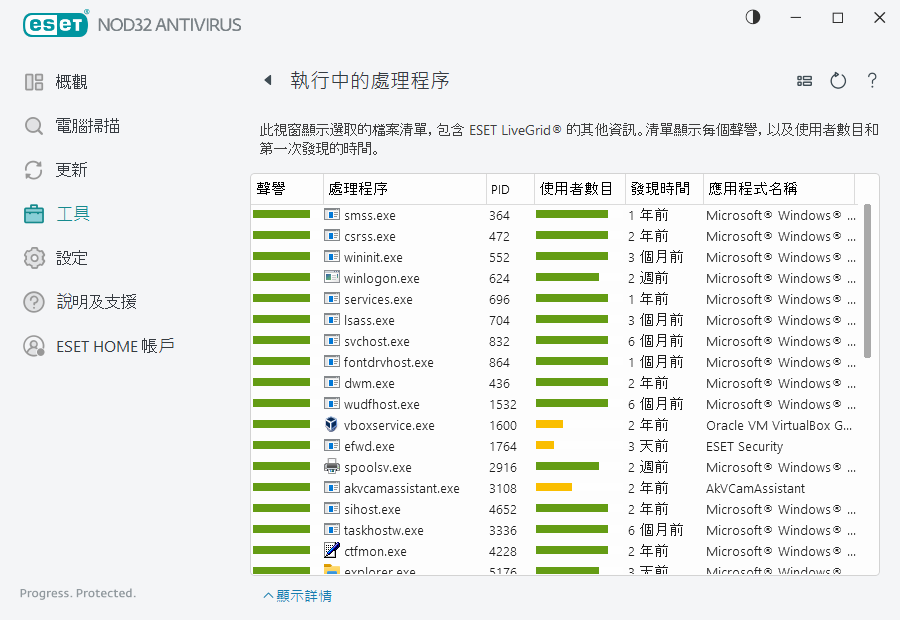Screen dimensions: 900x620
Task: Click the lsass.exe process icon
Action: 332,319
